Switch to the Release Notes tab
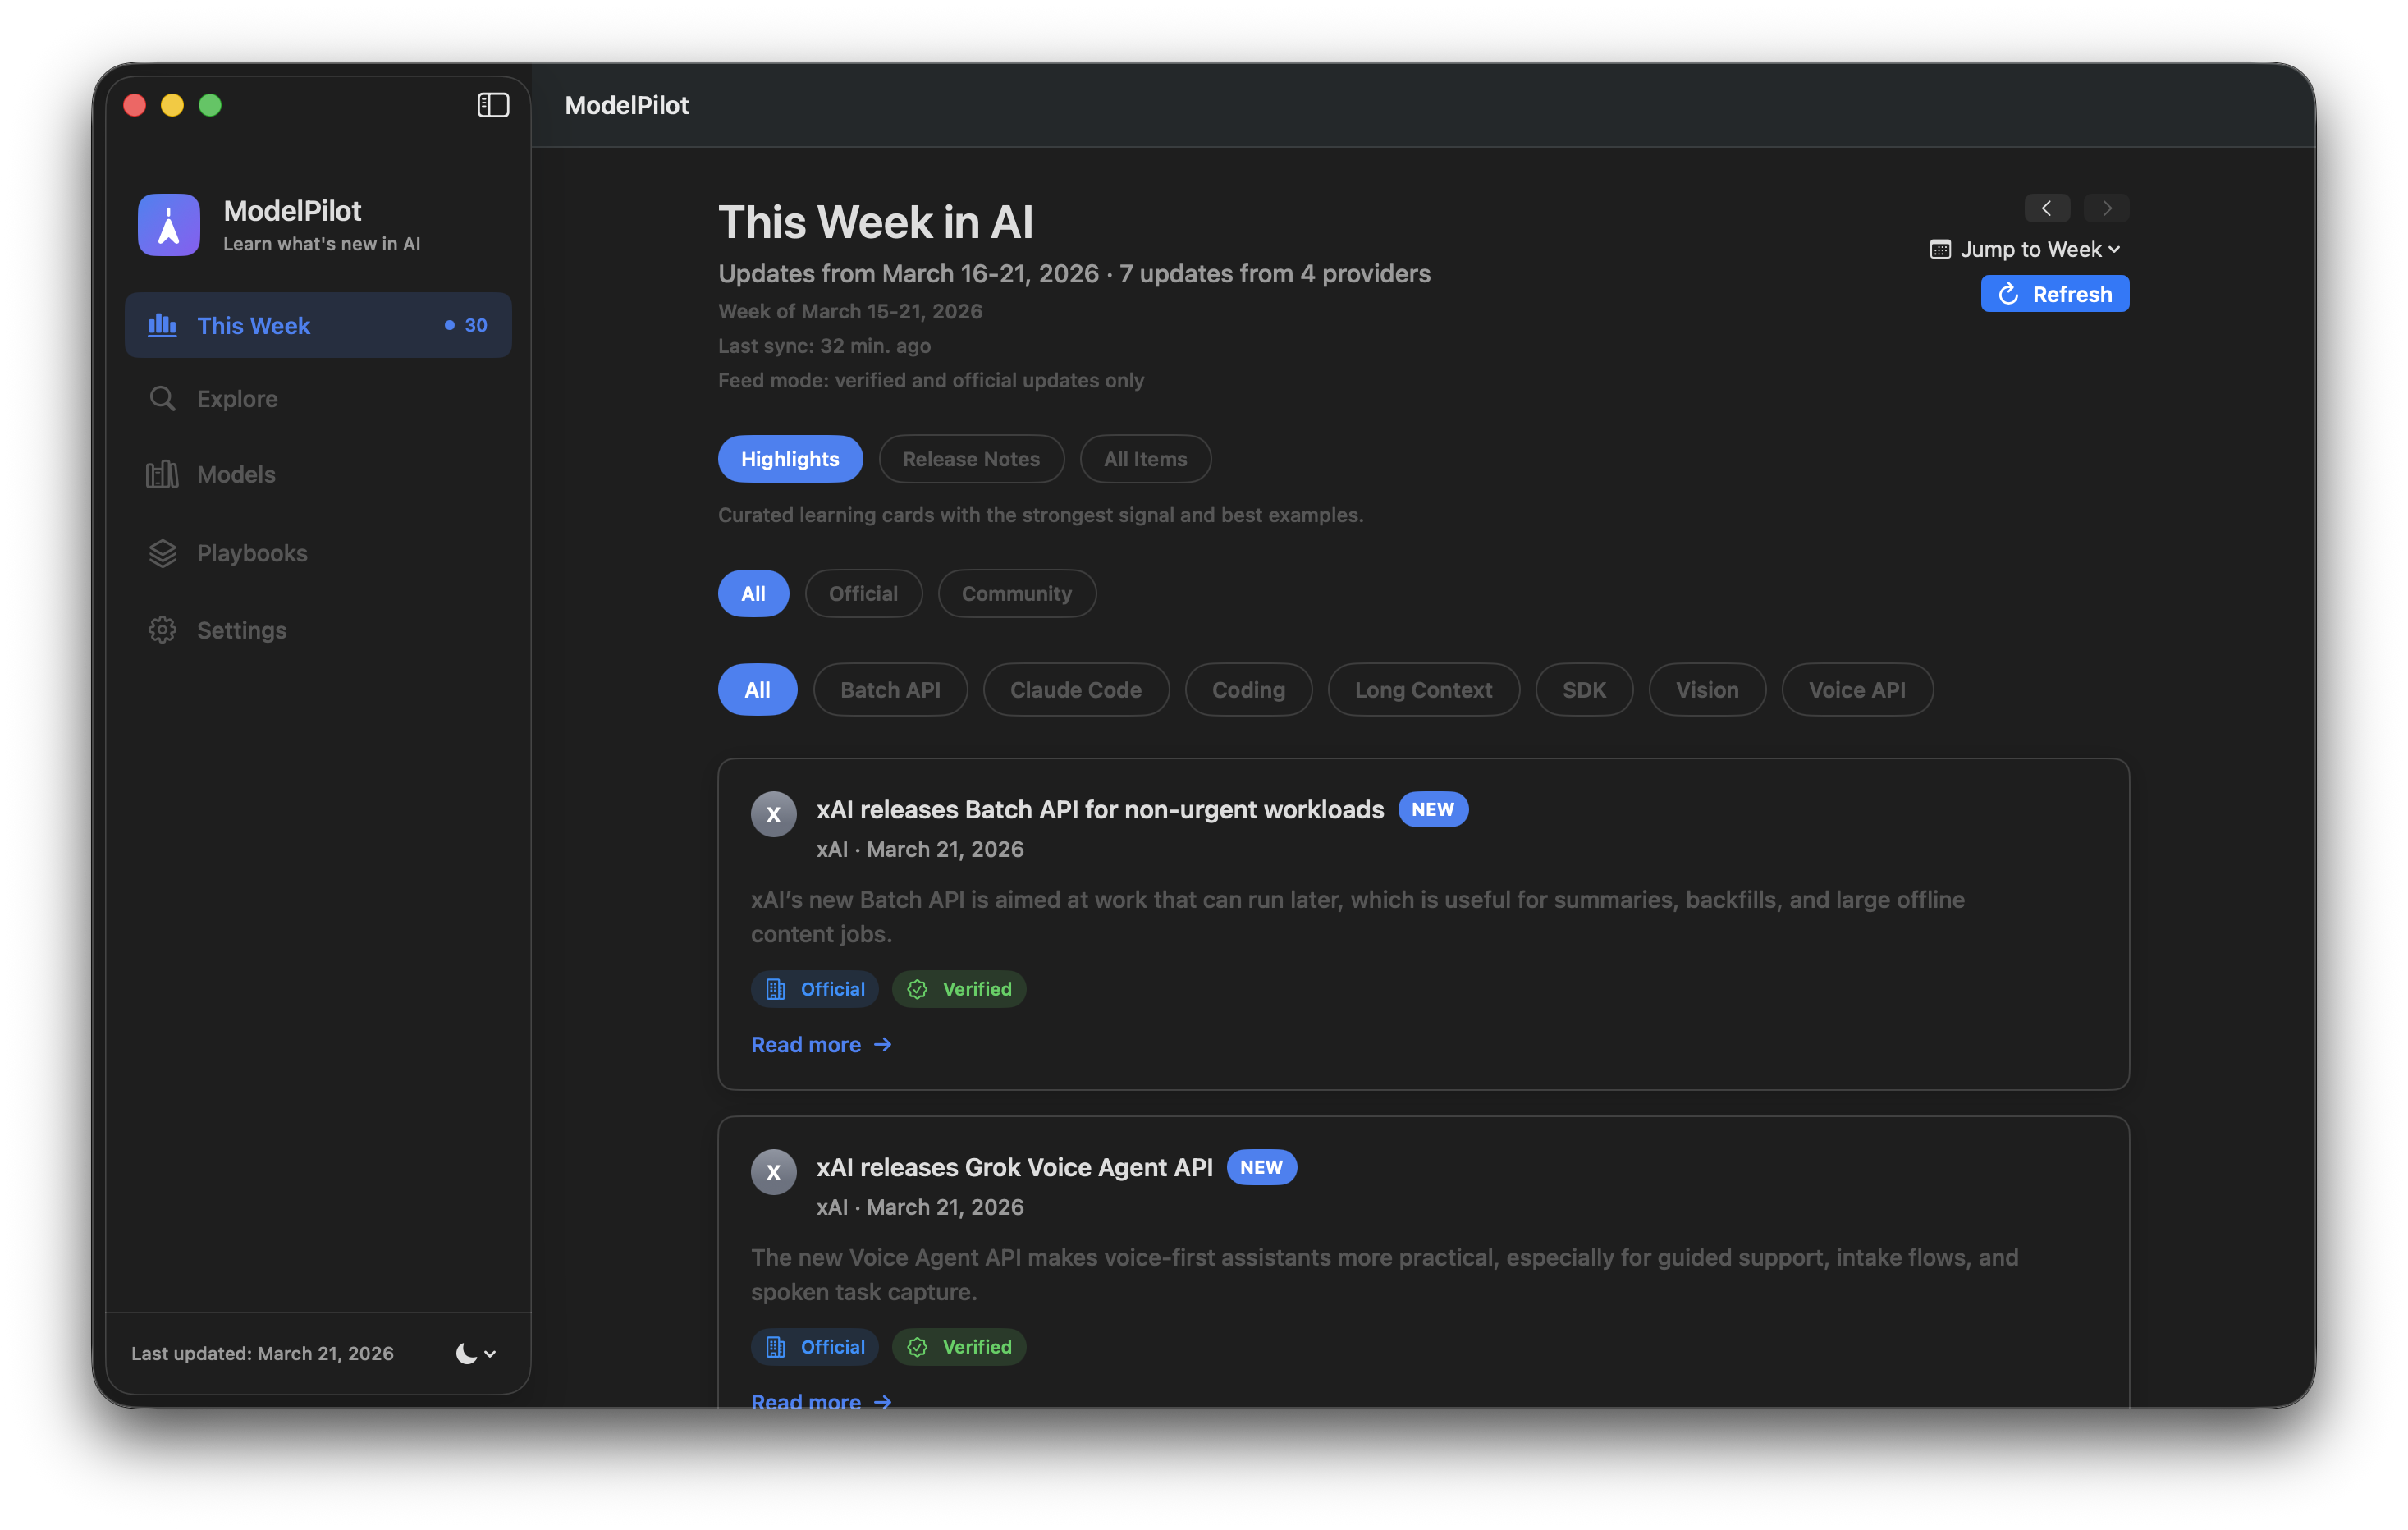 coord(971,459)
